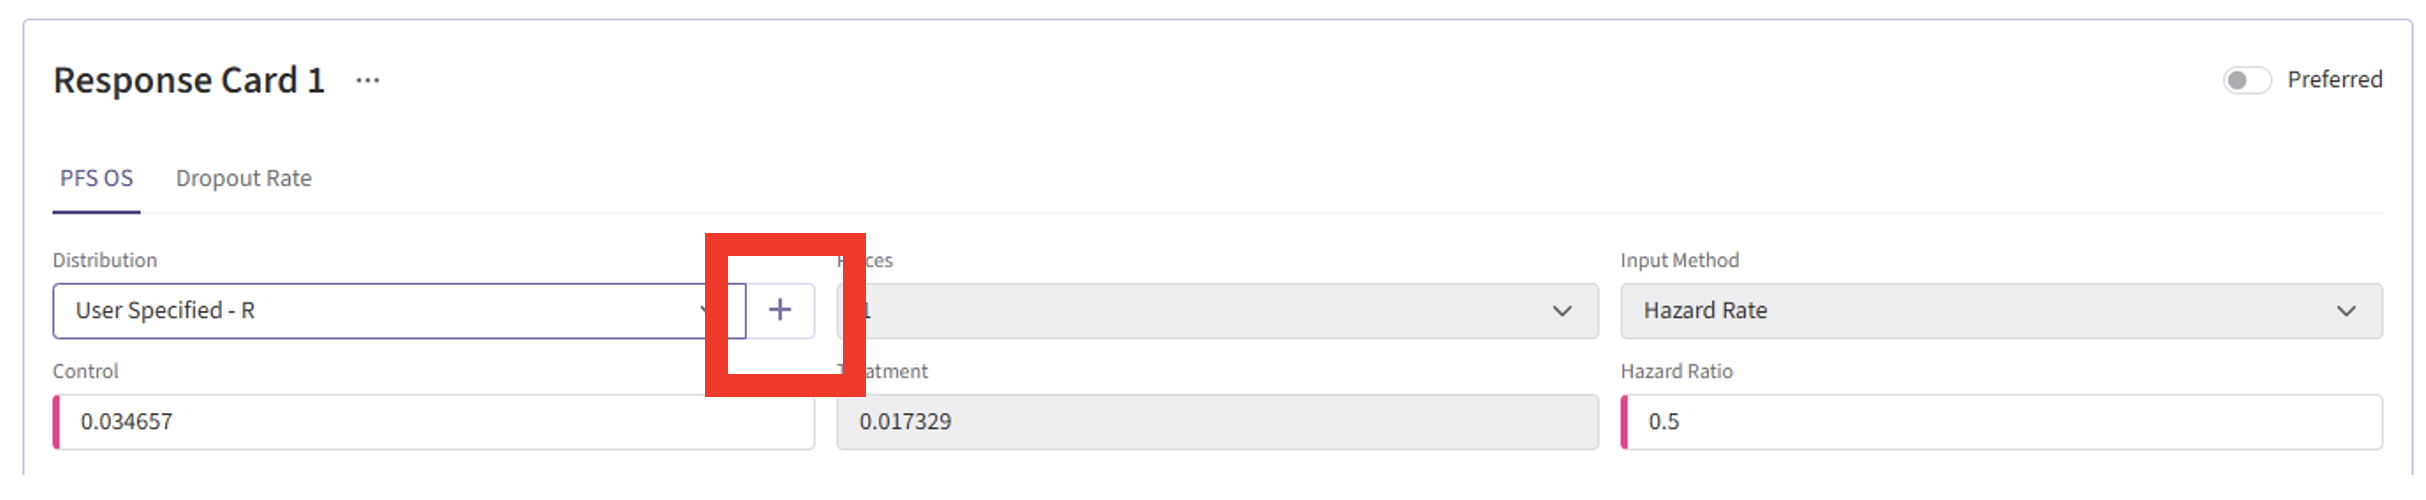Click the chevron arrow in Input Method field
This screenshot has width=2426, height=500.
[2346, 311]
